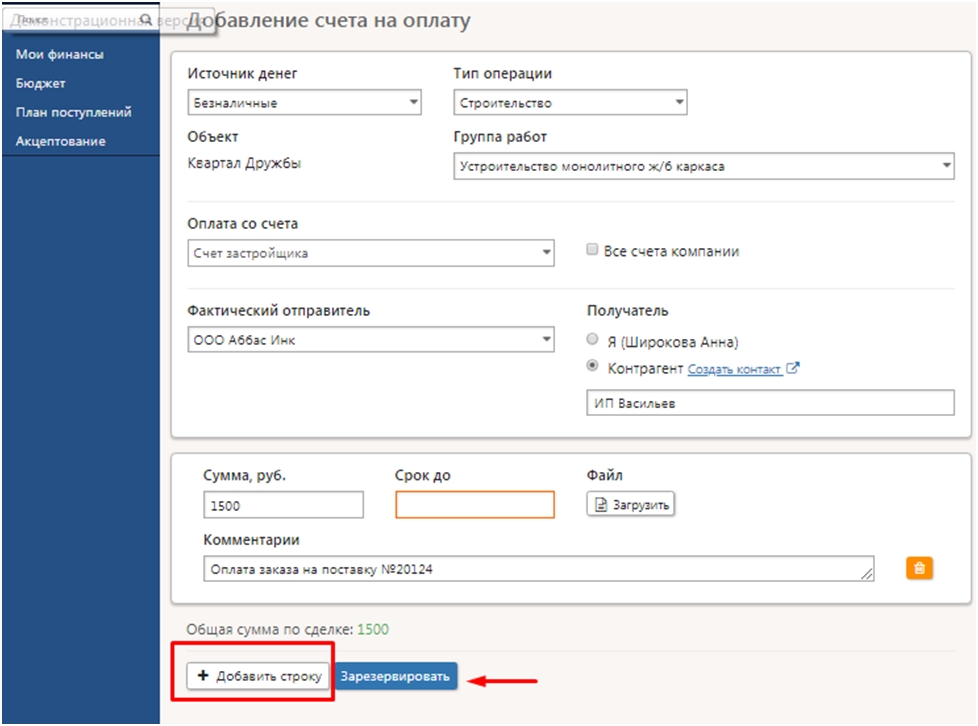Click the Загрузить file upload button
This screenshot has height=726, width=978.
[x=630, y=505]
